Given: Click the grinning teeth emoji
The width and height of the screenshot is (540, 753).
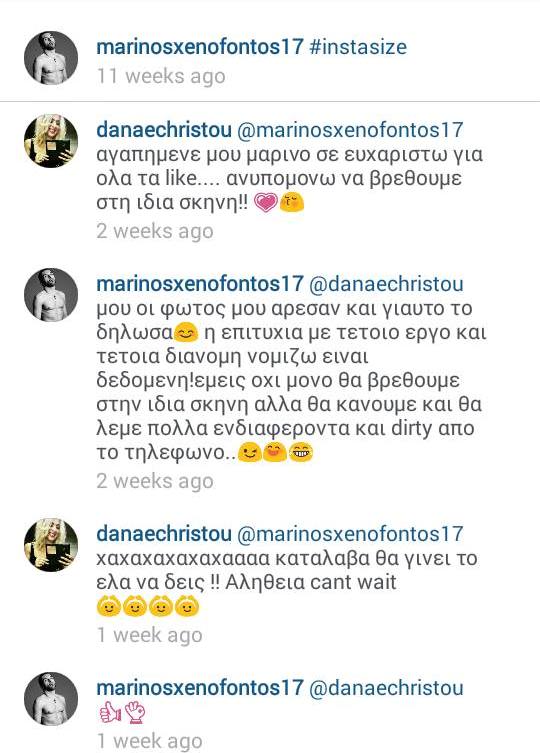Looking at the screenshot, I should click(301, 452).
